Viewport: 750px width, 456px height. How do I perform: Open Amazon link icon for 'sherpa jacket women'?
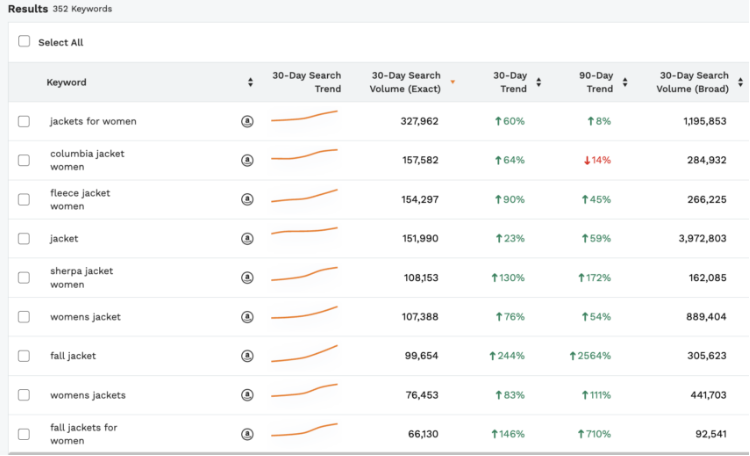(247, 277)
